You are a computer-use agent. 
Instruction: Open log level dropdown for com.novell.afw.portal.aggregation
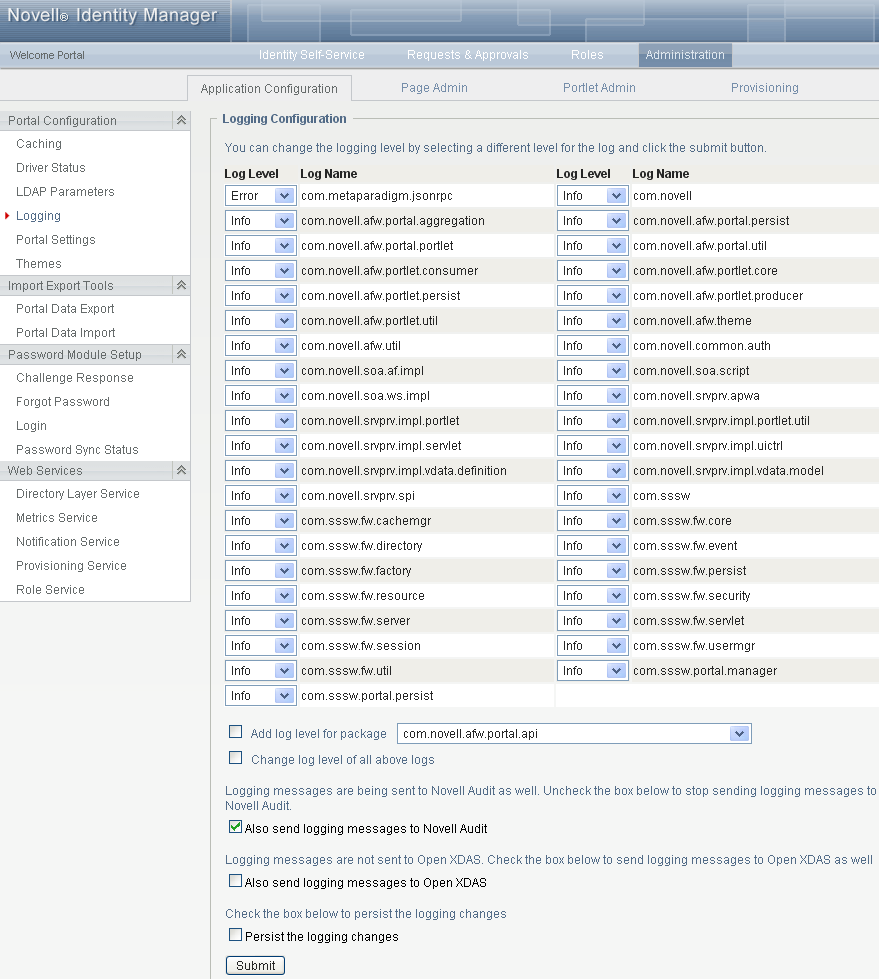[x=260, y=221]
